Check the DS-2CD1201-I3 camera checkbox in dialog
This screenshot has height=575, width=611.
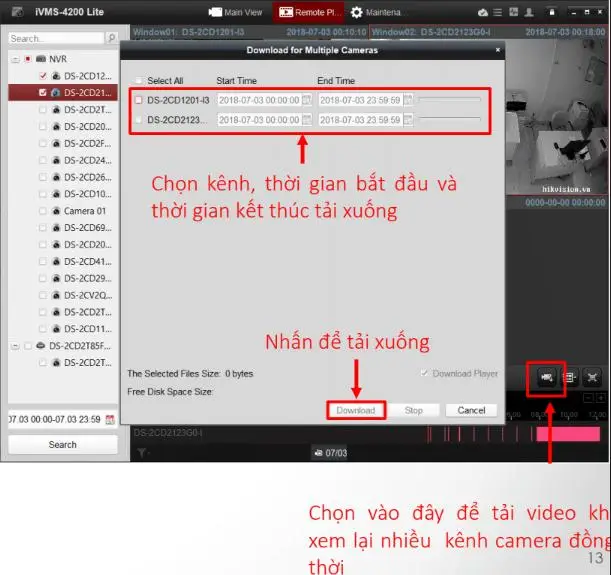pyautogui.click(x=138, y=100)
